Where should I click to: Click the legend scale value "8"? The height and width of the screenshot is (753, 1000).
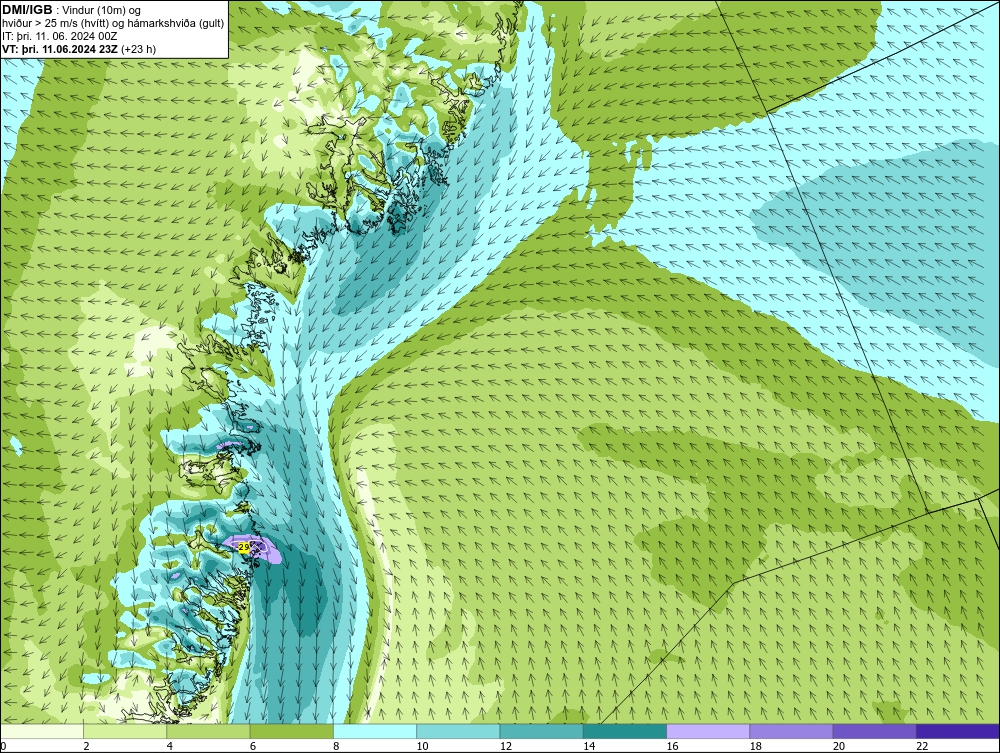tap(336, 747)
